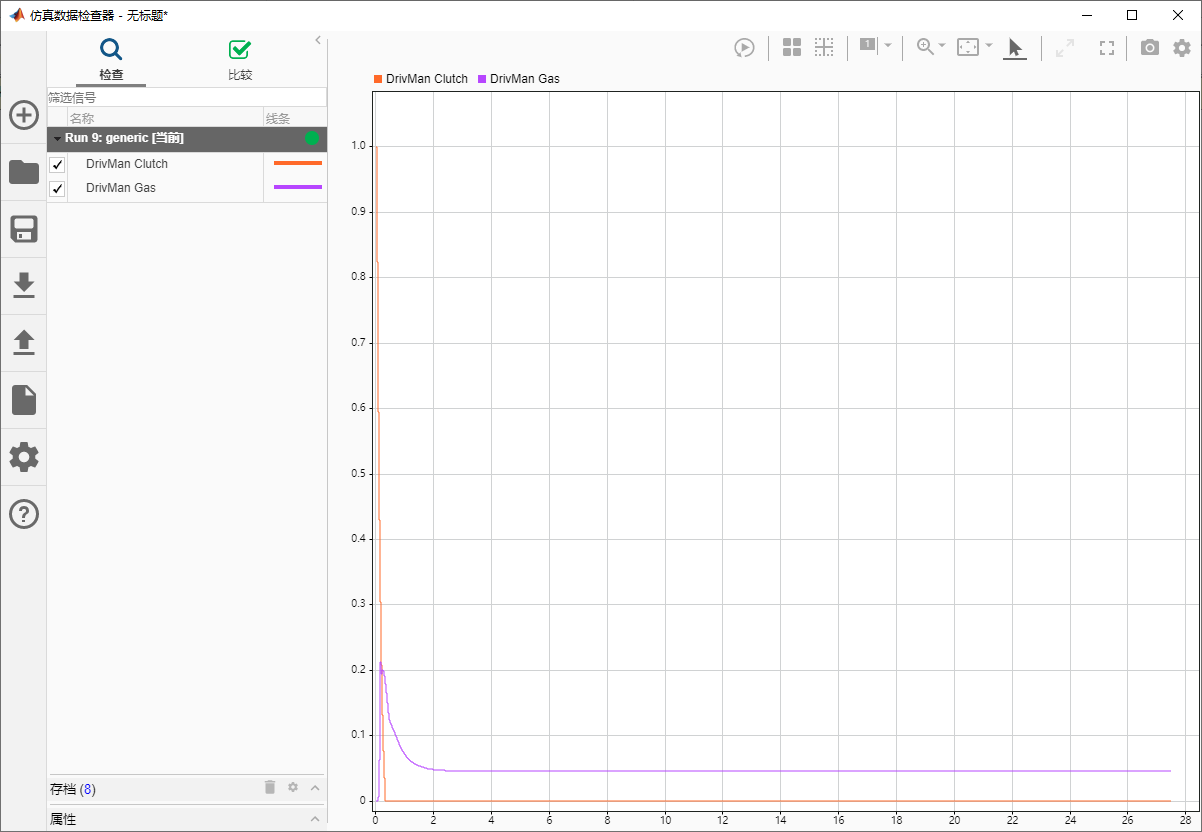
Task: Click the save disk icon in sidebar
Action: coord(24,229)
